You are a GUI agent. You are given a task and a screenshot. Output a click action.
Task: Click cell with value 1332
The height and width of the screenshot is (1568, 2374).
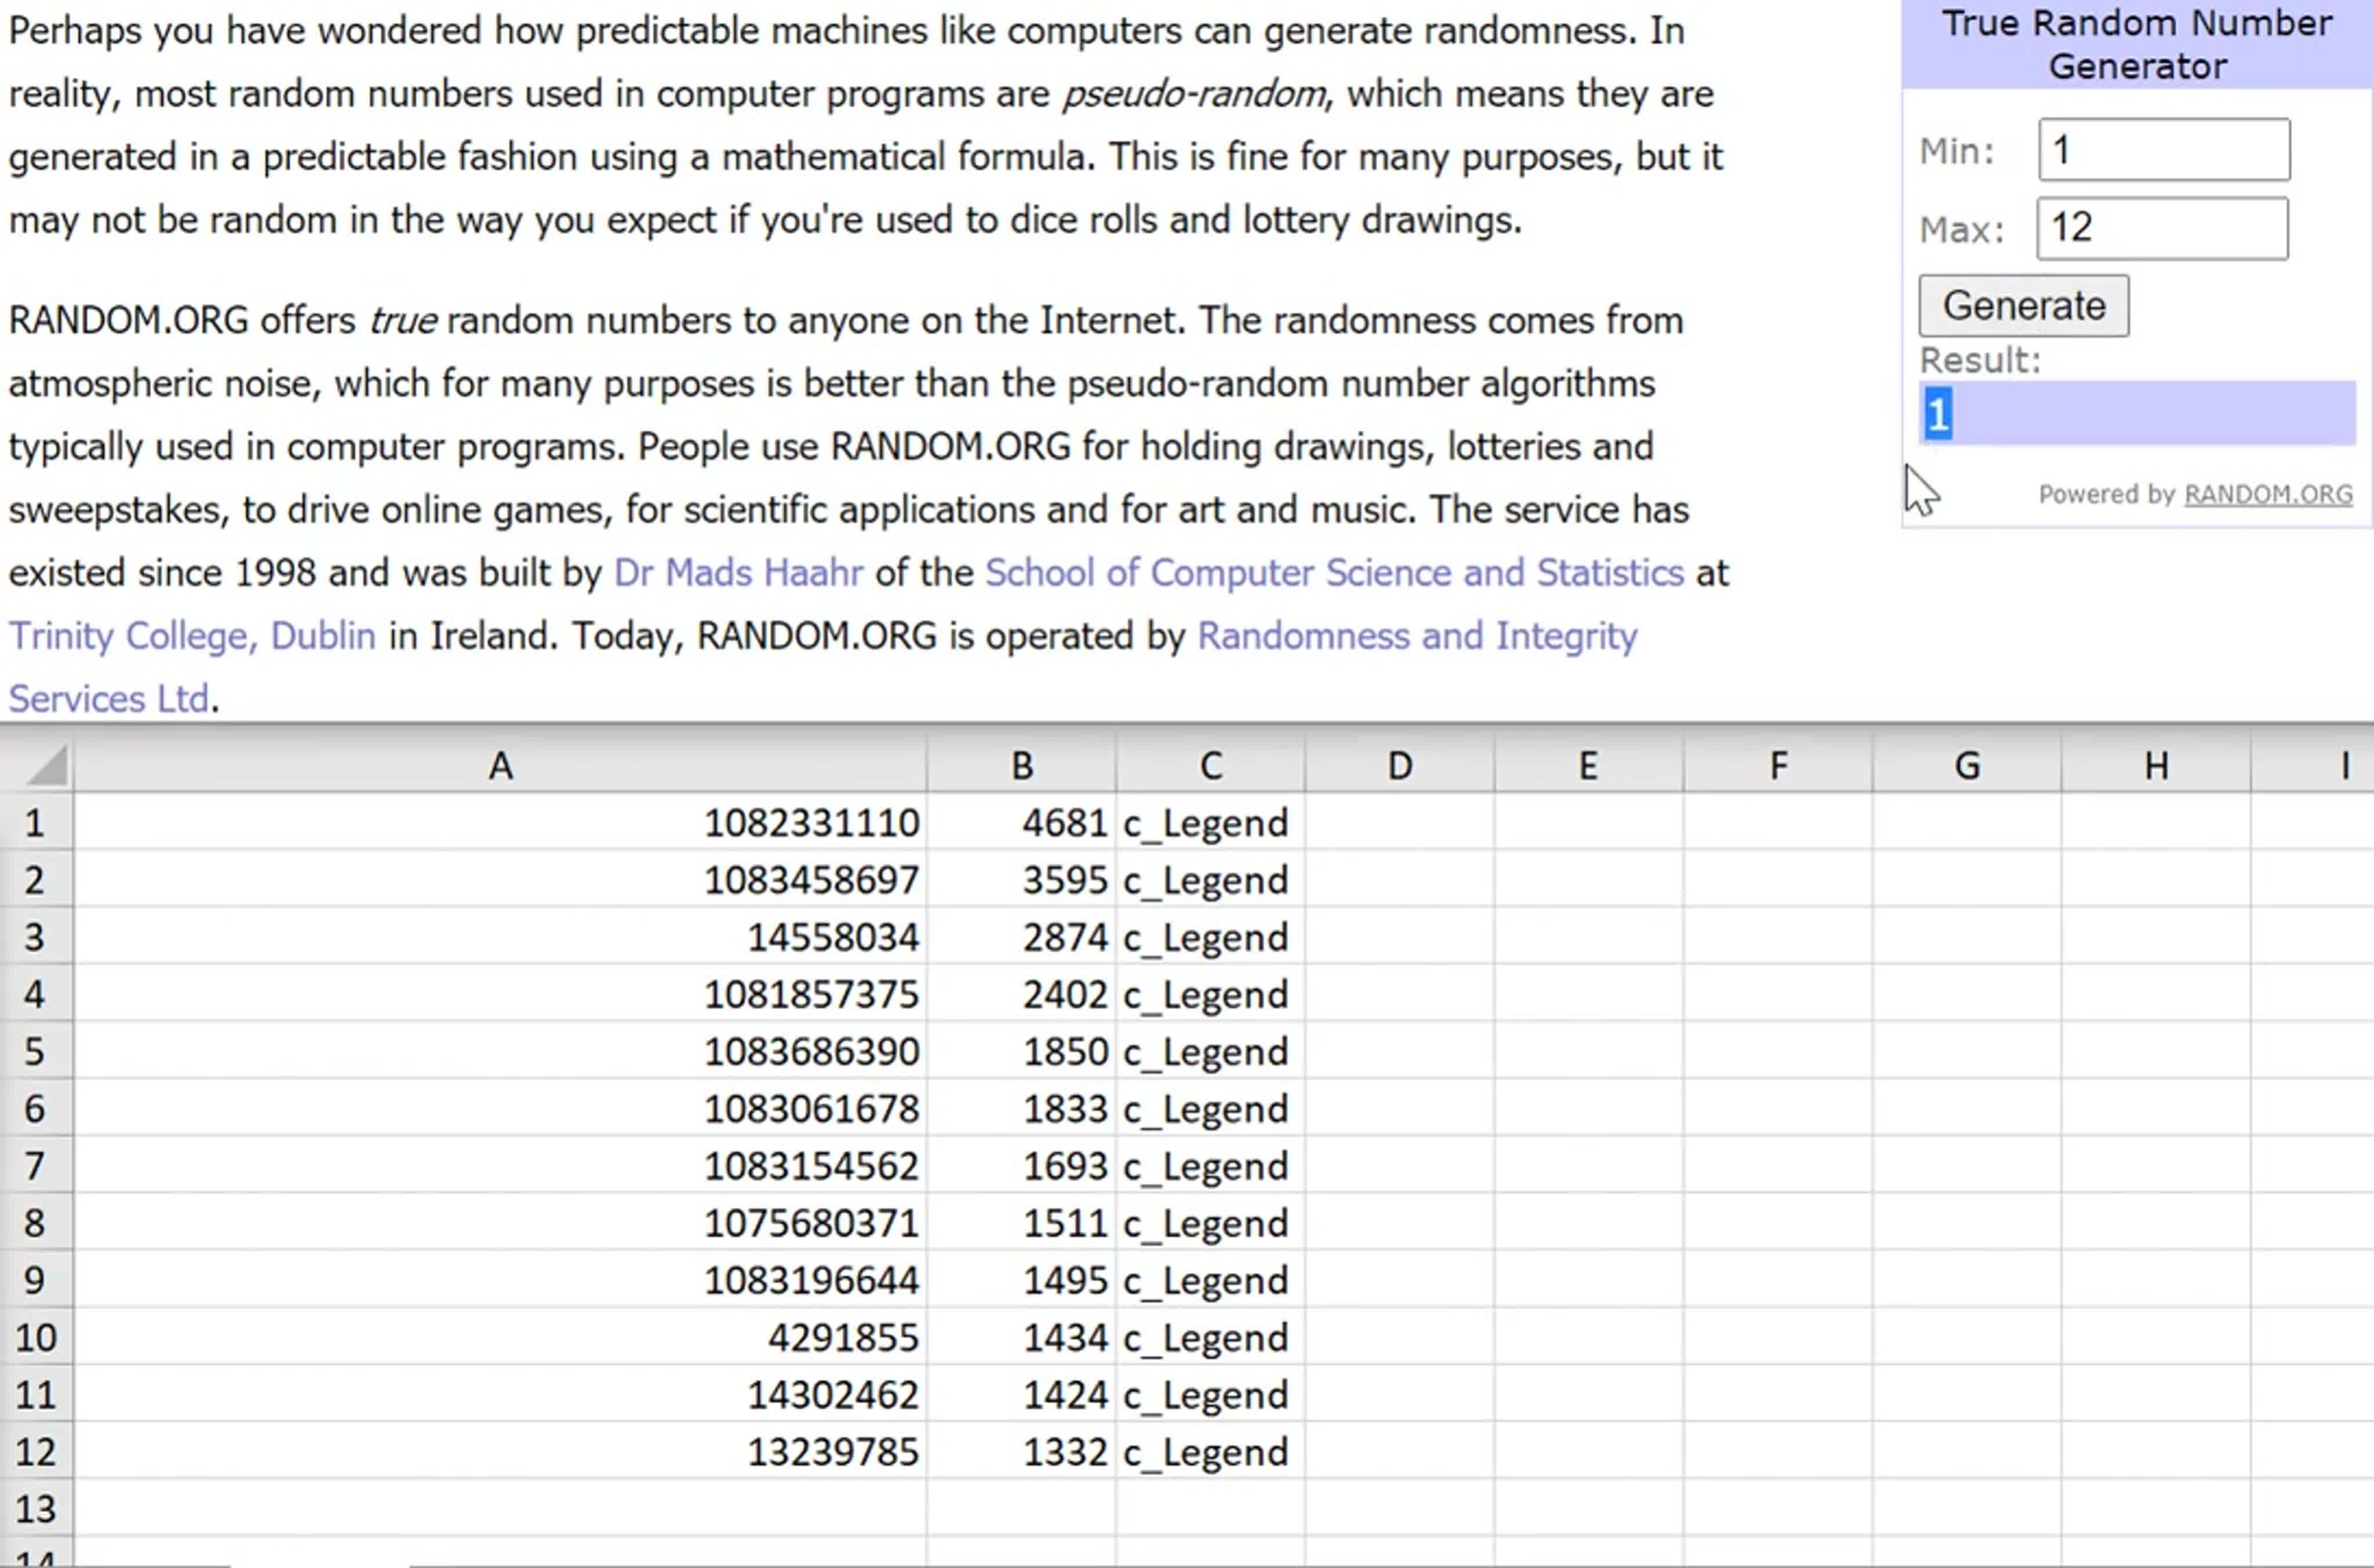point(1021,1450)
